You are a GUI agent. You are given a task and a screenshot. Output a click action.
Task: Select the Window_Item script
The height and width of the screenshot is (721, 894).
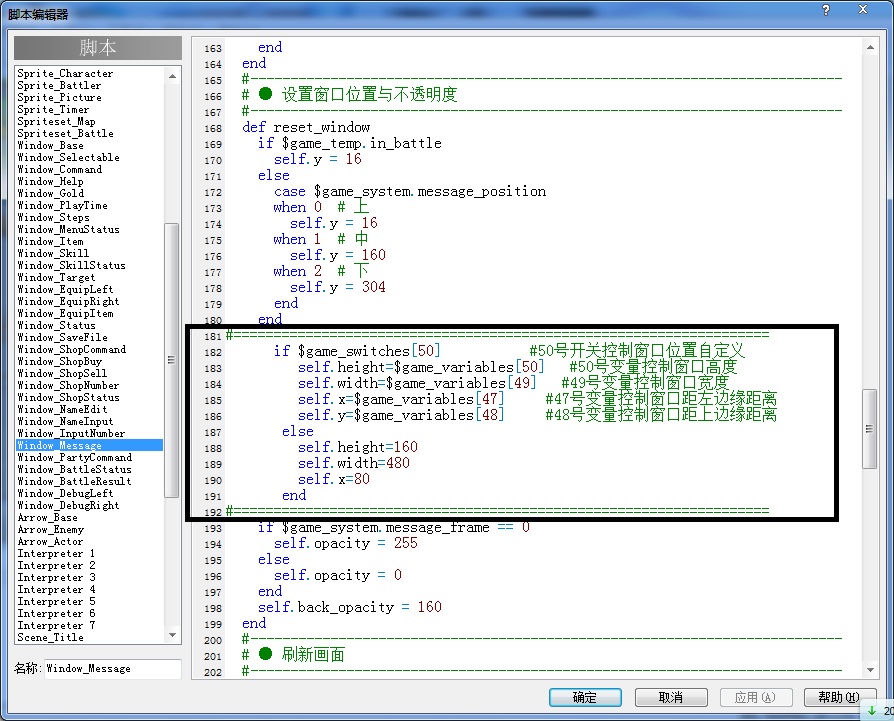click(x=51, y=241)
